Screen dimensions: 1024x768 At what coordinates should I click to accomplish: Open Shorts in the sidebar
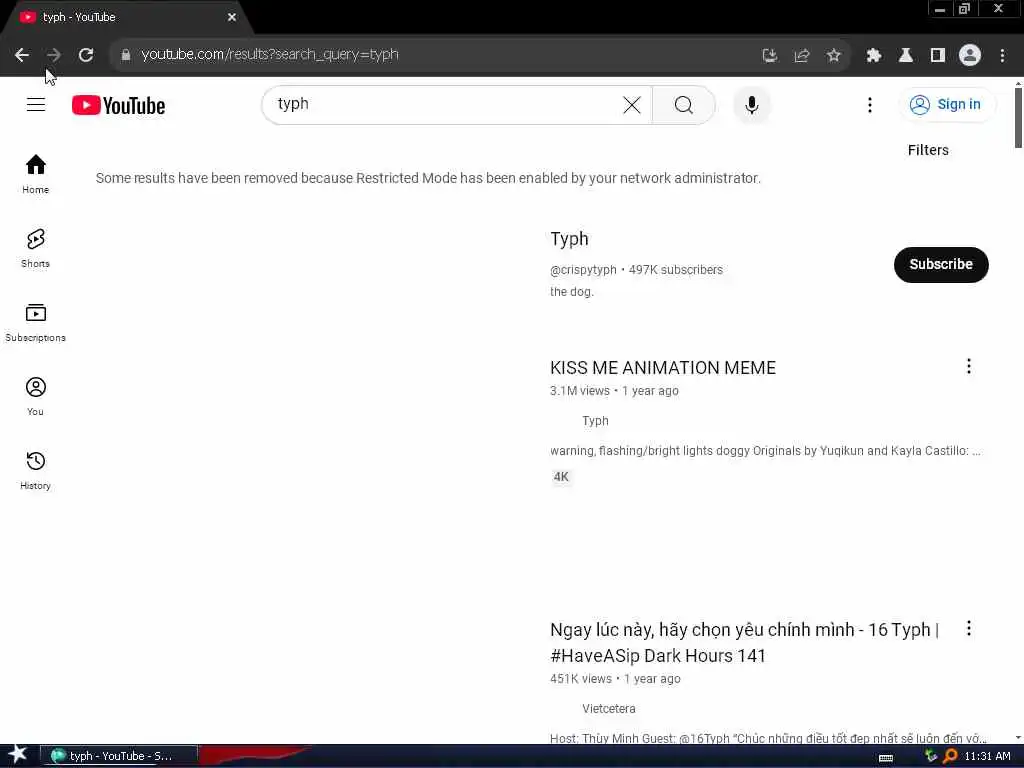point(35,248)
